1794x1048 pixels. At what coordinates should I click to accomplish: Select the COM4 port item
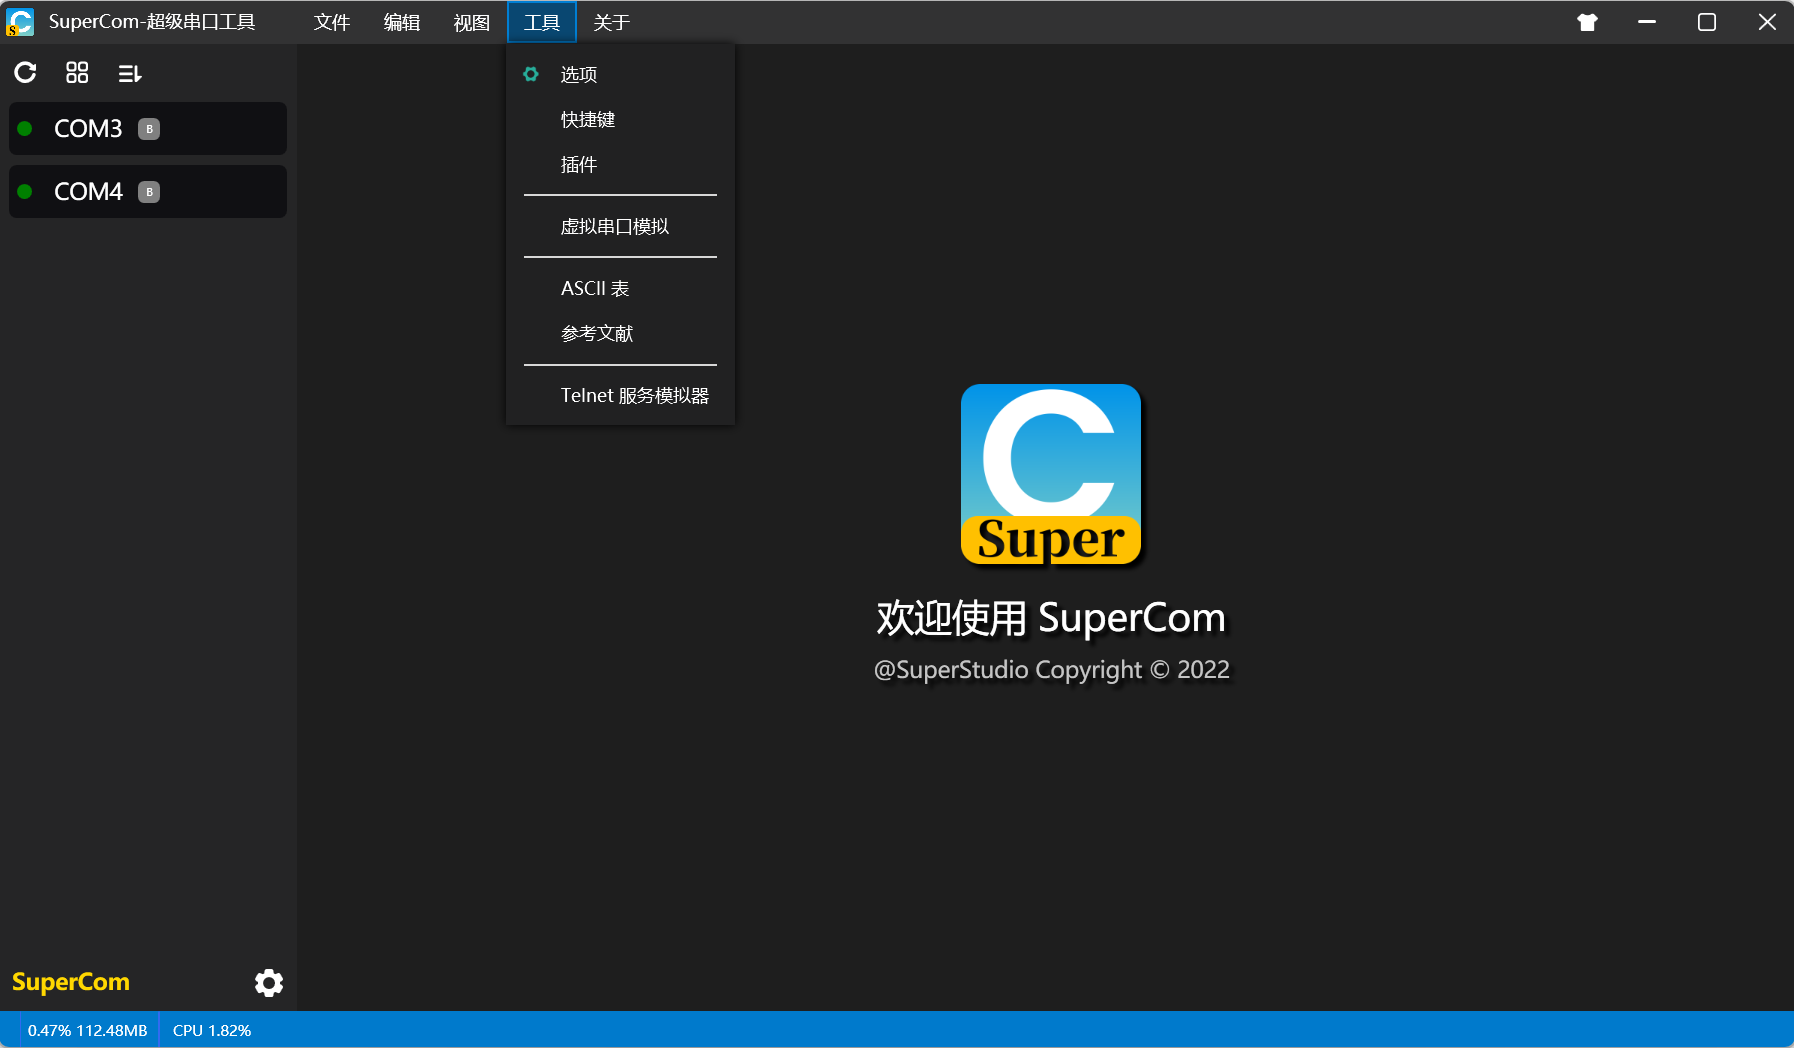148,191
